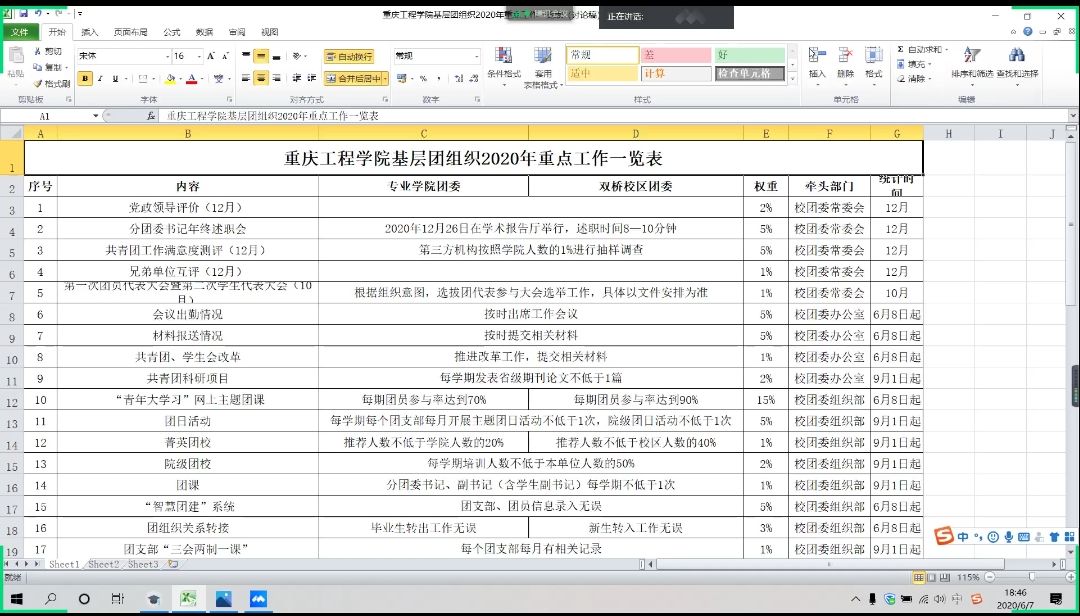The width and height of the screenshot is (1080, 616).
Task: Click the Sort and Filter icon
Action: coord(970,62)
